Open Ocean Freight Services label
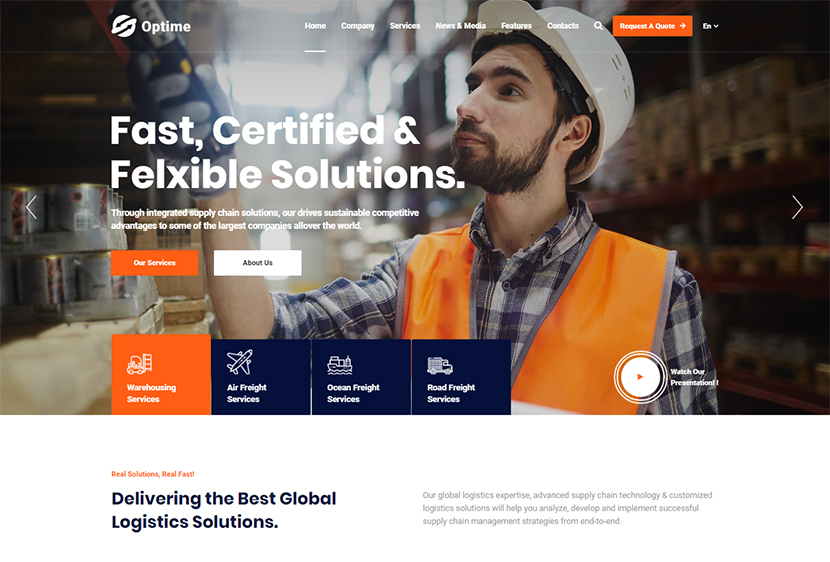830x562 pixels. pos(353,393)
